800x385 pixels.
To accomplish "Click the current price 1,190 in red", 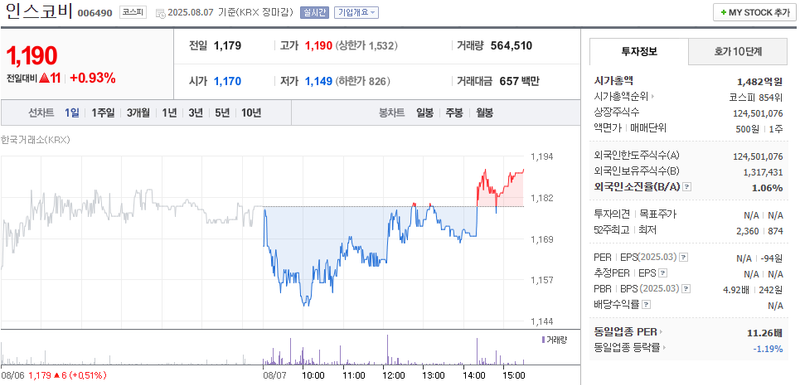I will [x=32, y=56].
